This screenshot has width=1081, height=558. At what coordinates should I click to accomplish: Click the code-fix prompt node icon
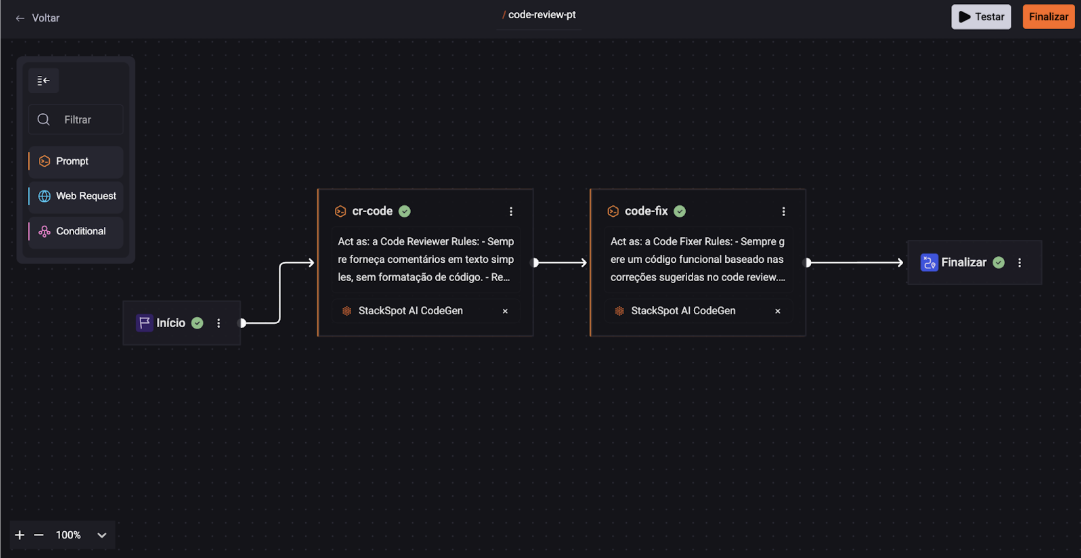[x=613, y=212]
